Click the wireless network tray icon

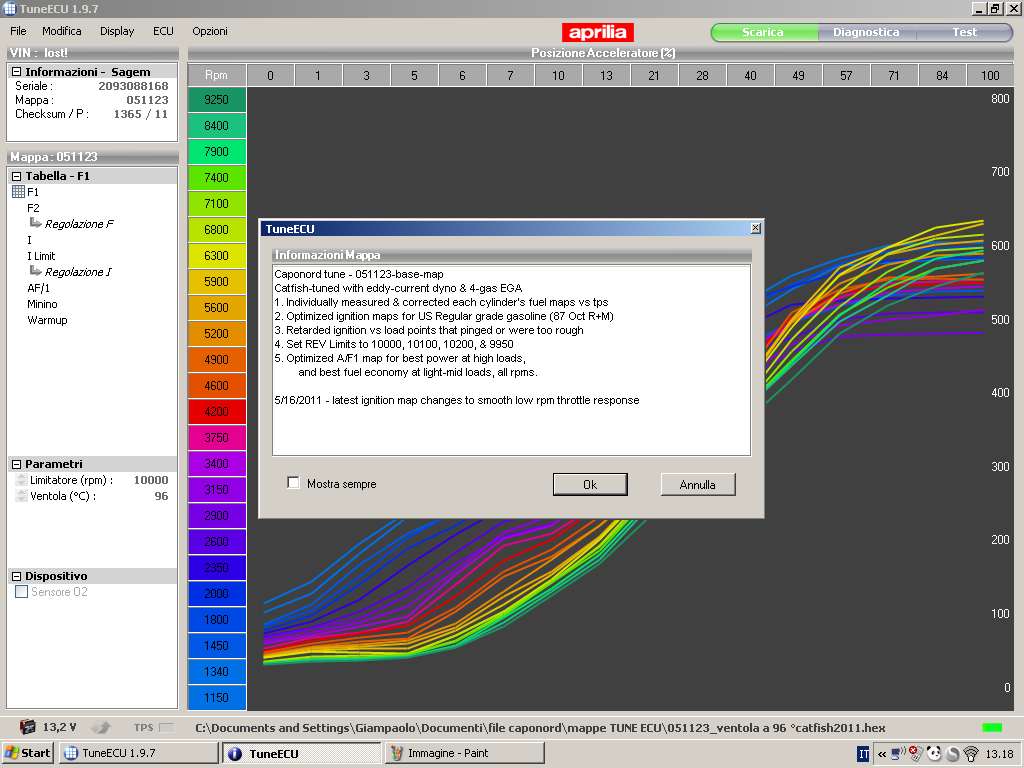[971, 754]
